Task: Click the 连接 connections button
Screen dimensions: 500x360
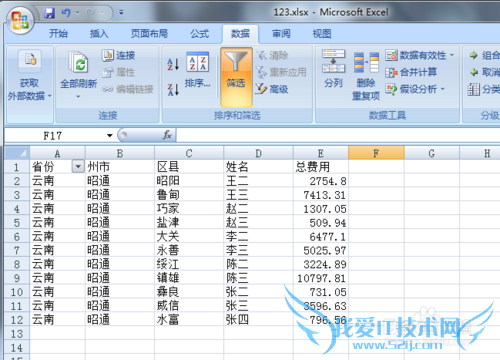Action: (x=119, y=55)
